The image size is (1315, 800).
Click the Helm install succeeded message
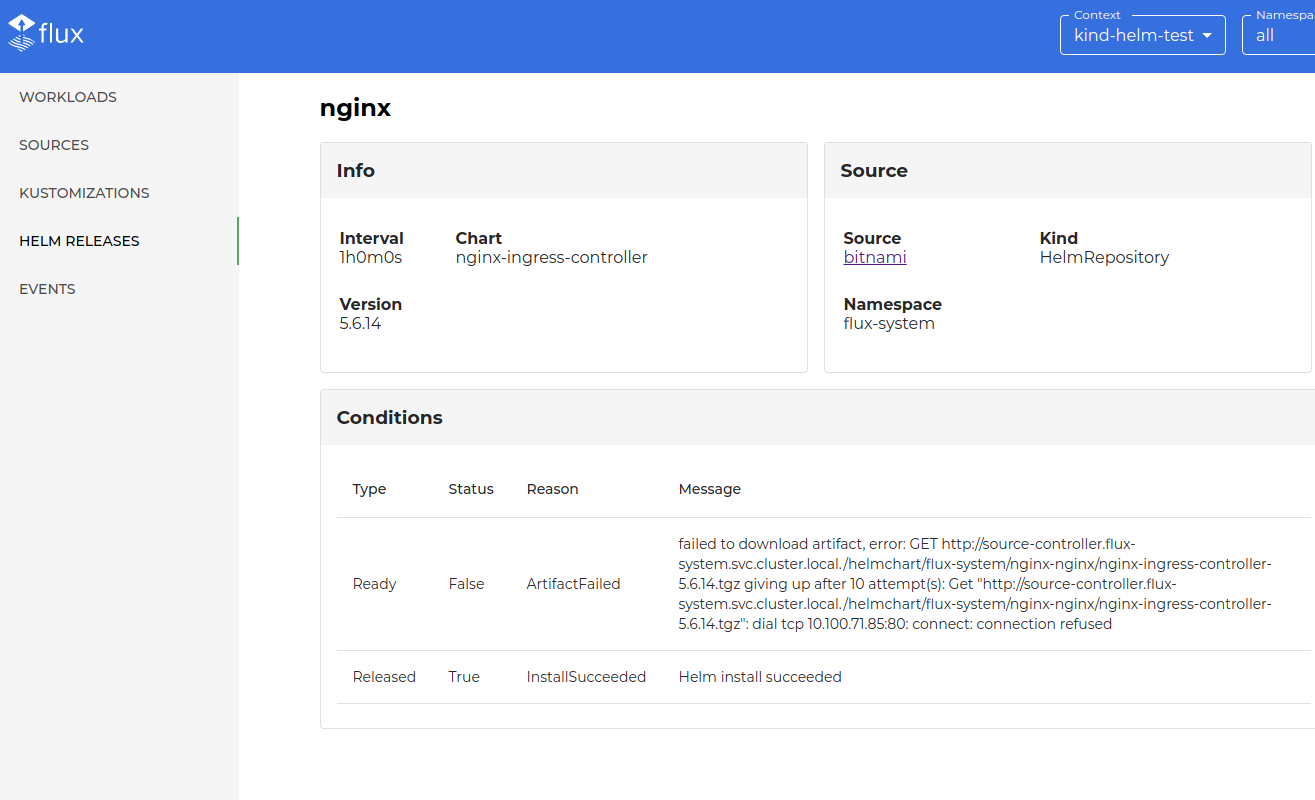point(760,677)
